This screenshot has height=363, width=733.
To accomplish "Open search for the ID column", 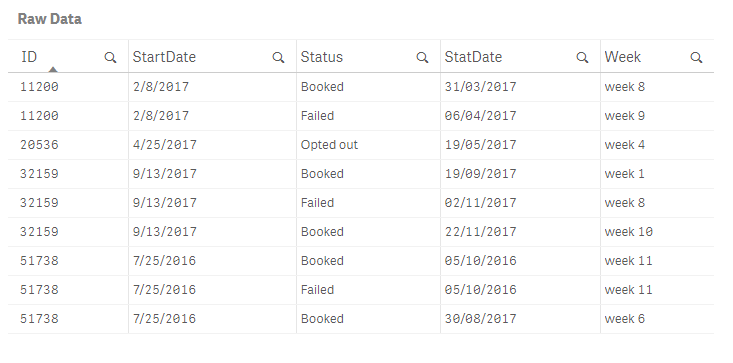I will click(x=110, y=57).
